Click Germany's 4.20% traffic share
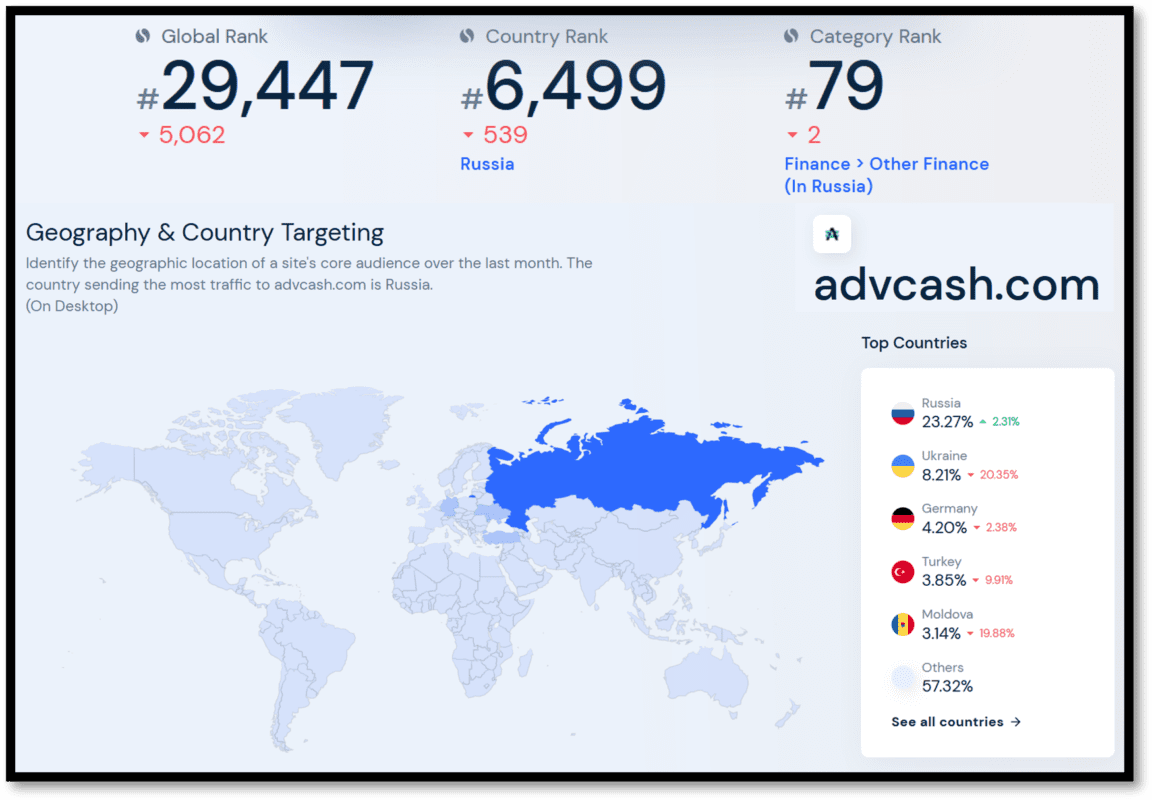Screen dimensions: 1152x800 click(x=944, y=528)
